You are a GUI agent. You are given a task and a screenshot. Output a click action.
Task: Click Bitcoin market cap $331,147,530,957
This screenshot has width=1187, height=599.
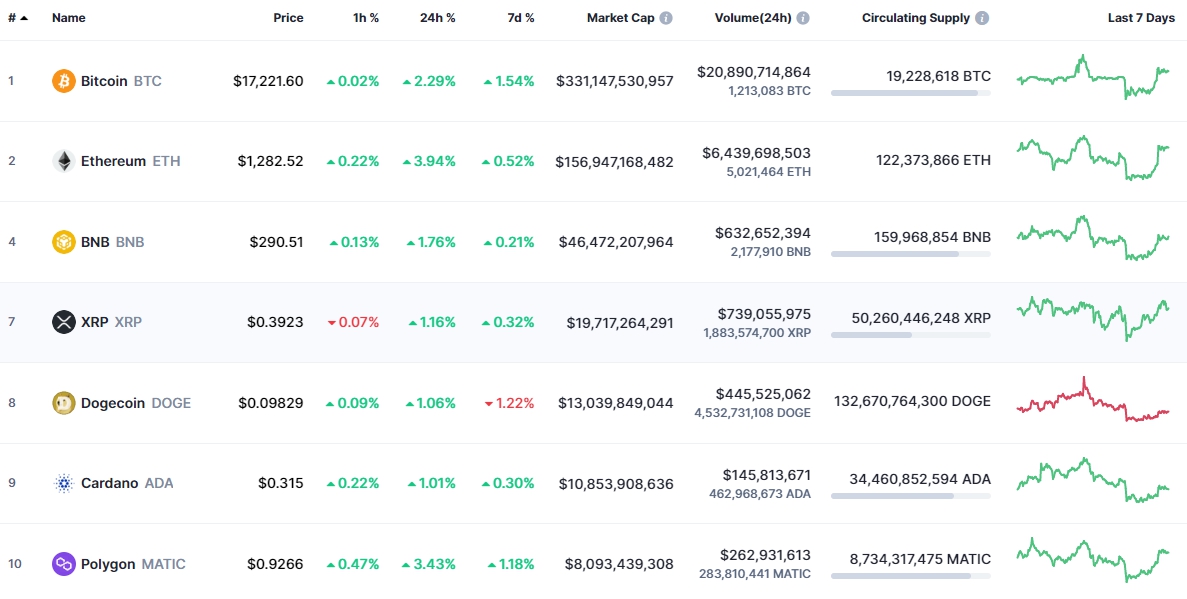point(615,81)
